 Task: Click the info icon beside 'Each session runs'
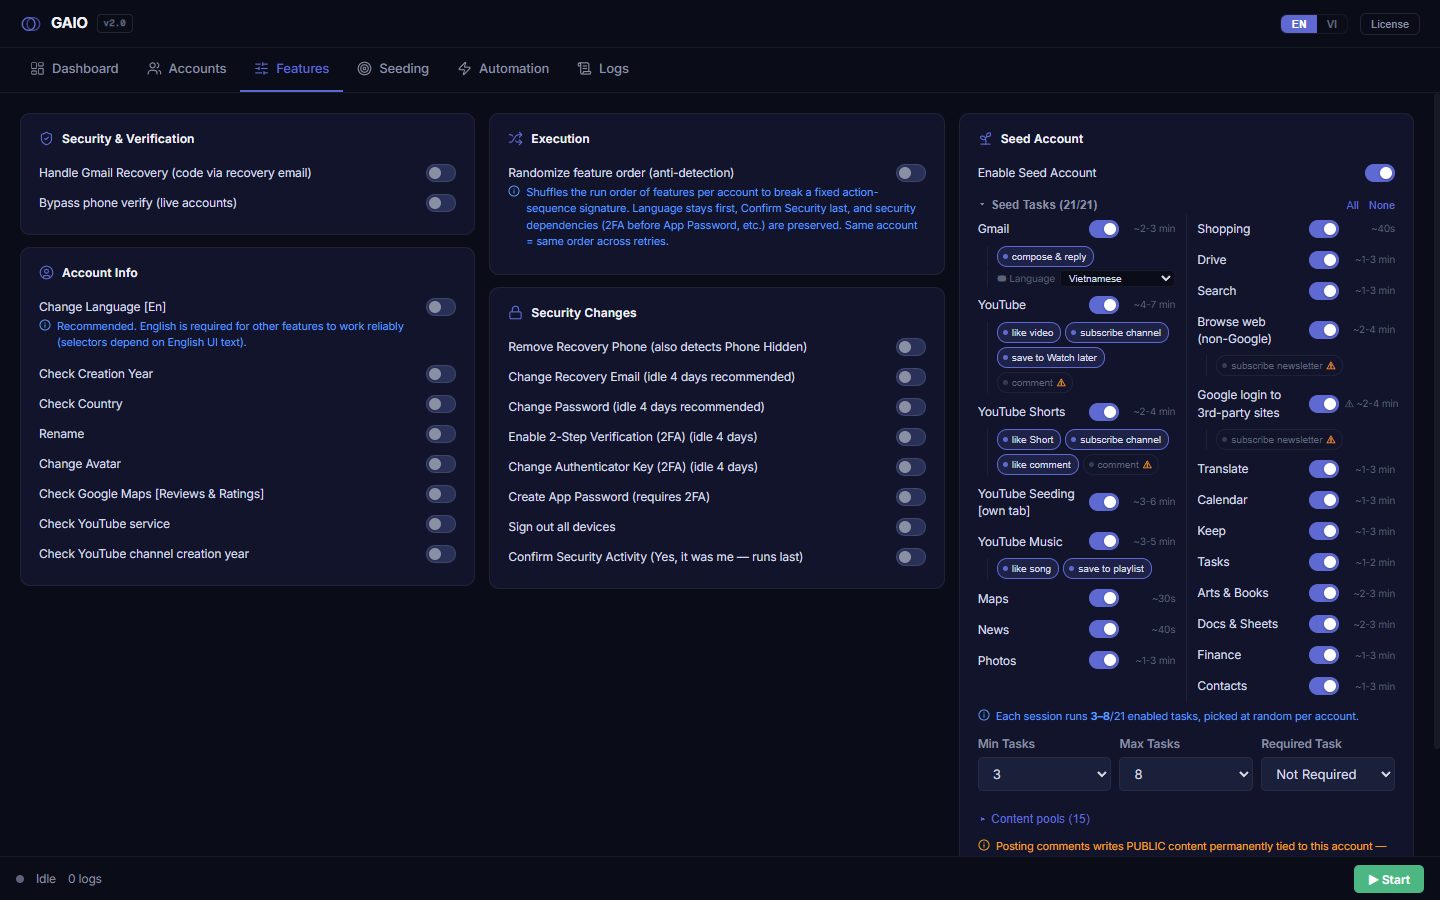pyautogui.click(x=984, y=716)
